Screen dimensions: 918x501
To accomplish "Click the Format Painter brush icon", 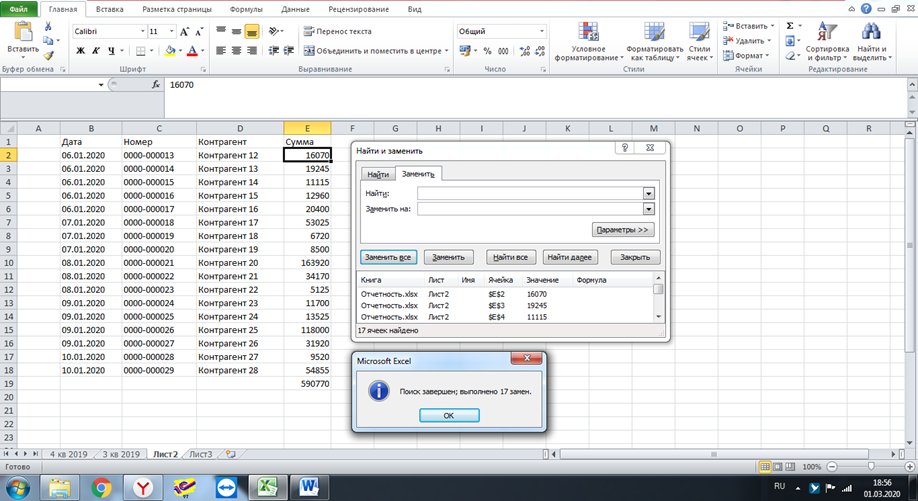I will point(48,56).
